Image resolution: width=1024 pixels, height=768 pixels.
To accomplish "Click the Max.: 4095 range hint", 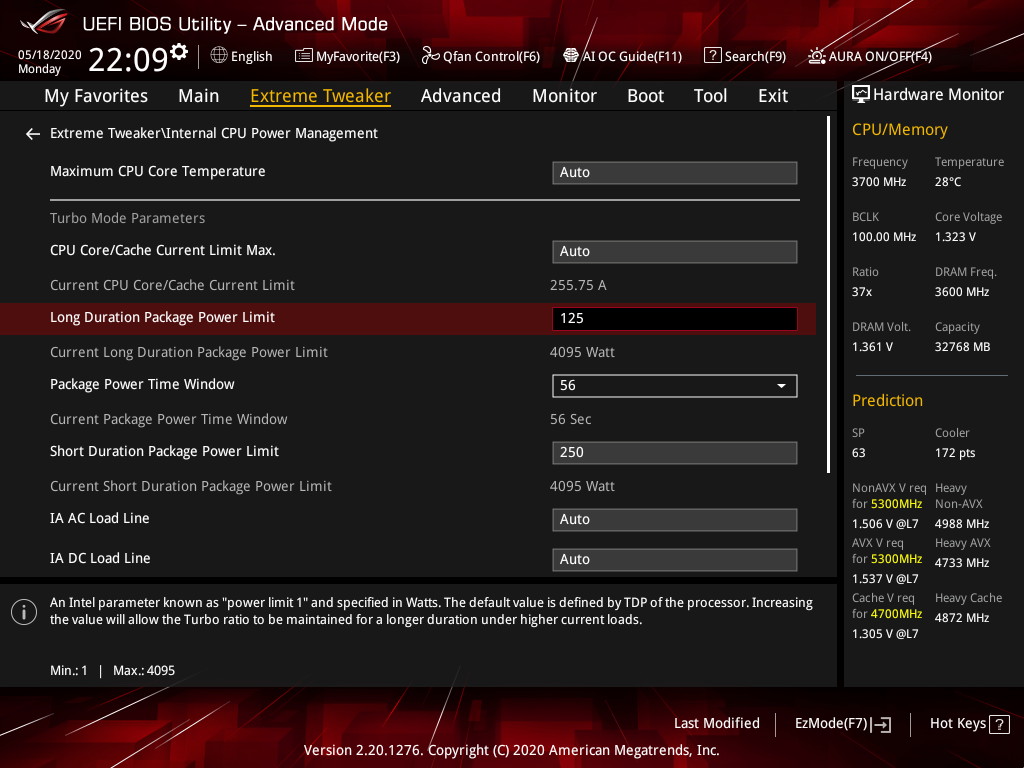I will point(144,671).
